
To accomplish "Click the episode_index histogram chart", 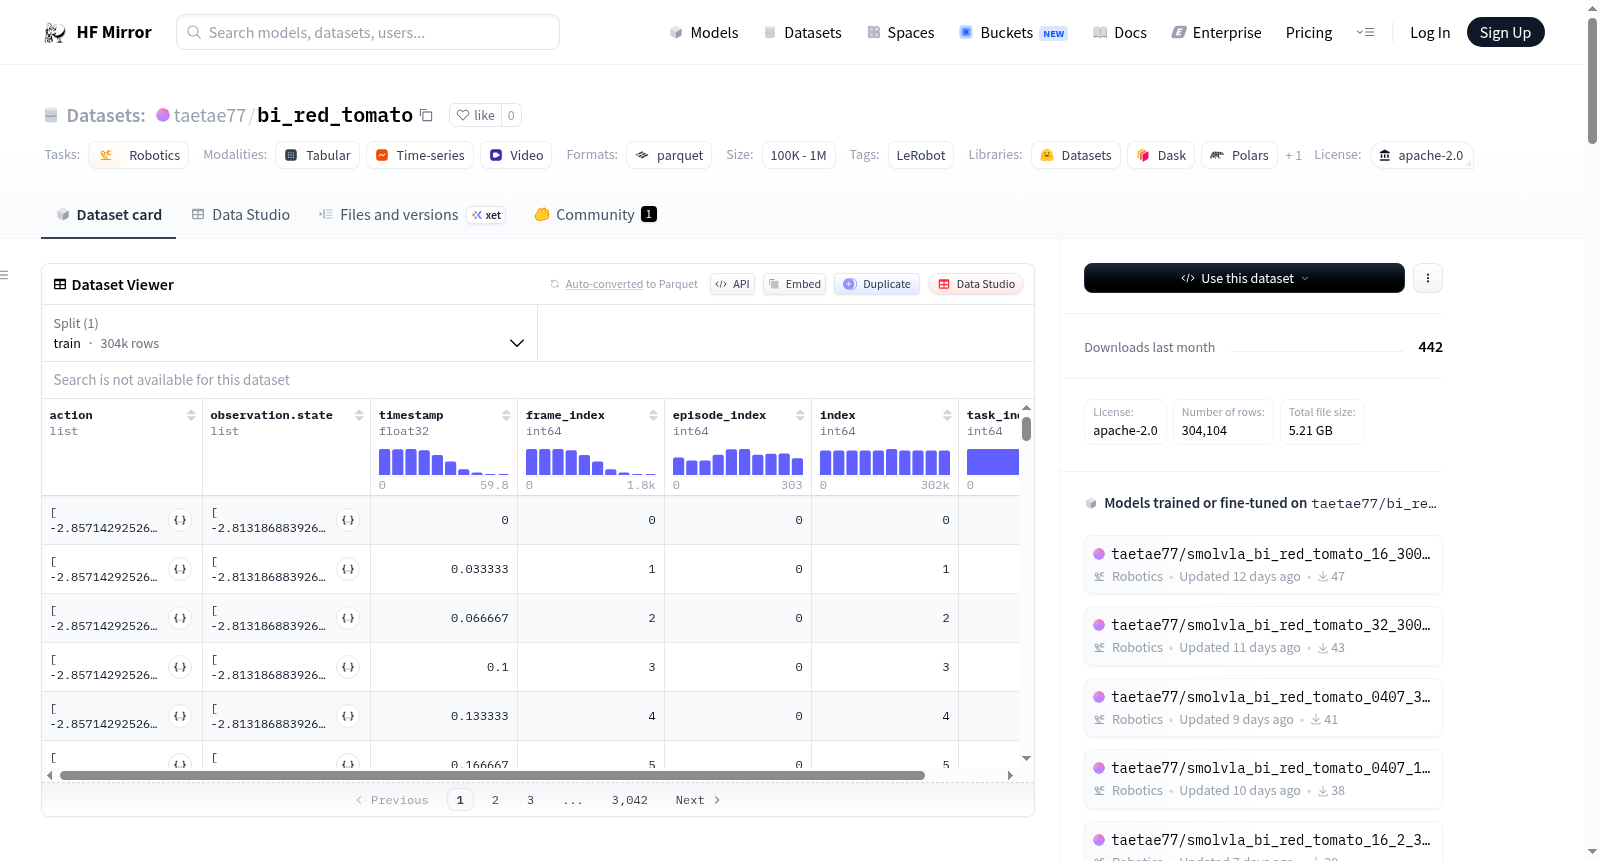I will [738, 462].
